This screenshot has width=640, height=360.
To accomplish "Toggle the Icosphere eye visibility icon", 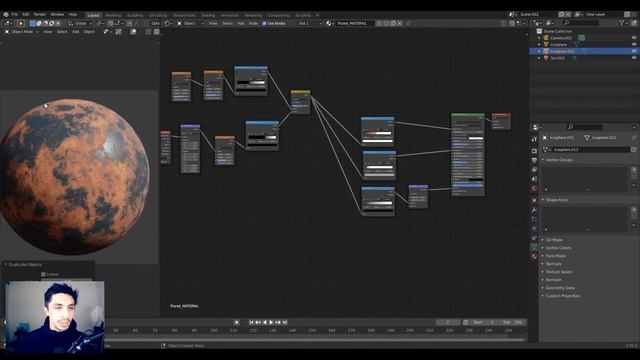I will [x=634, y=44].
